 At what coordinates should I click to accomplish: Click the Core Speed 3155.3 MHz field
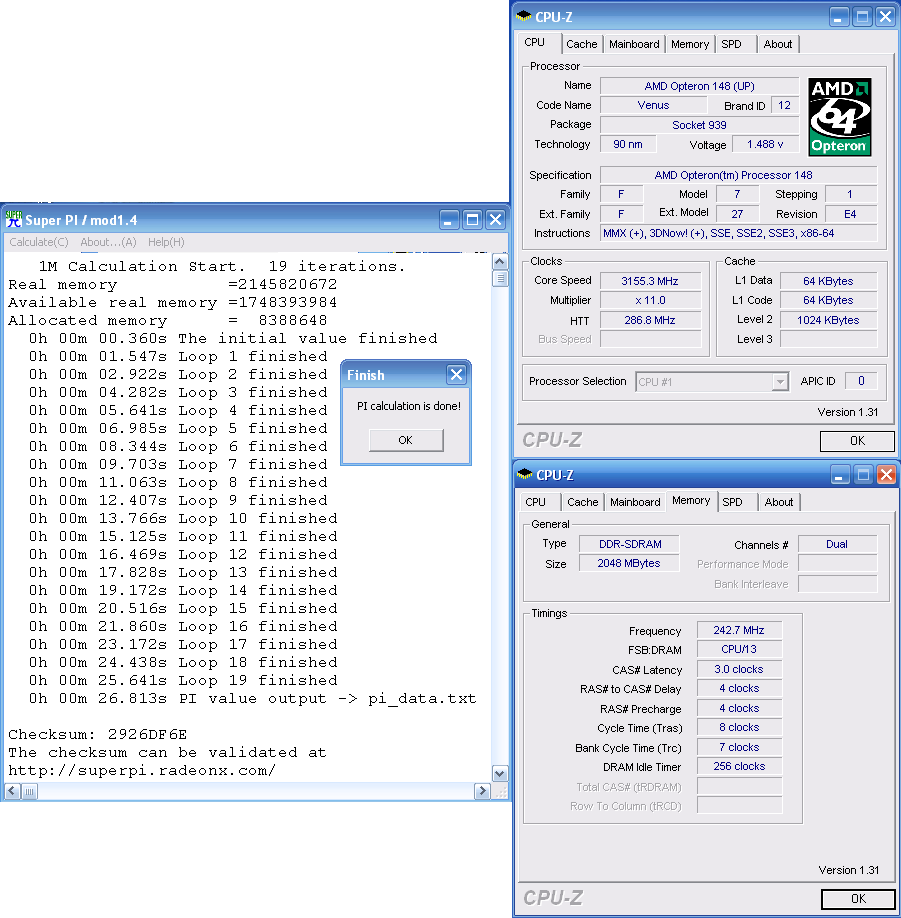click(650, 281)
